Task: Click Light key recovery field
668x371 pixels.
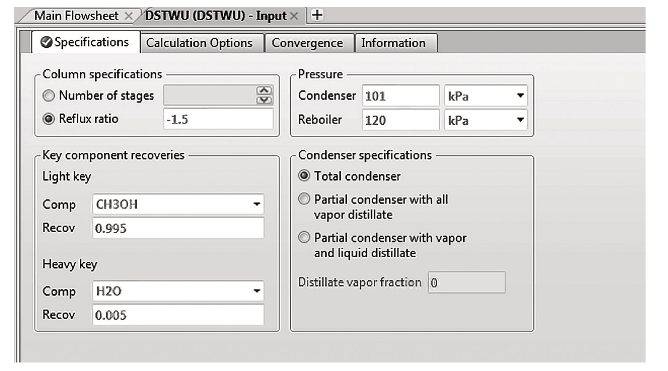Action: (x=178, y=228)
